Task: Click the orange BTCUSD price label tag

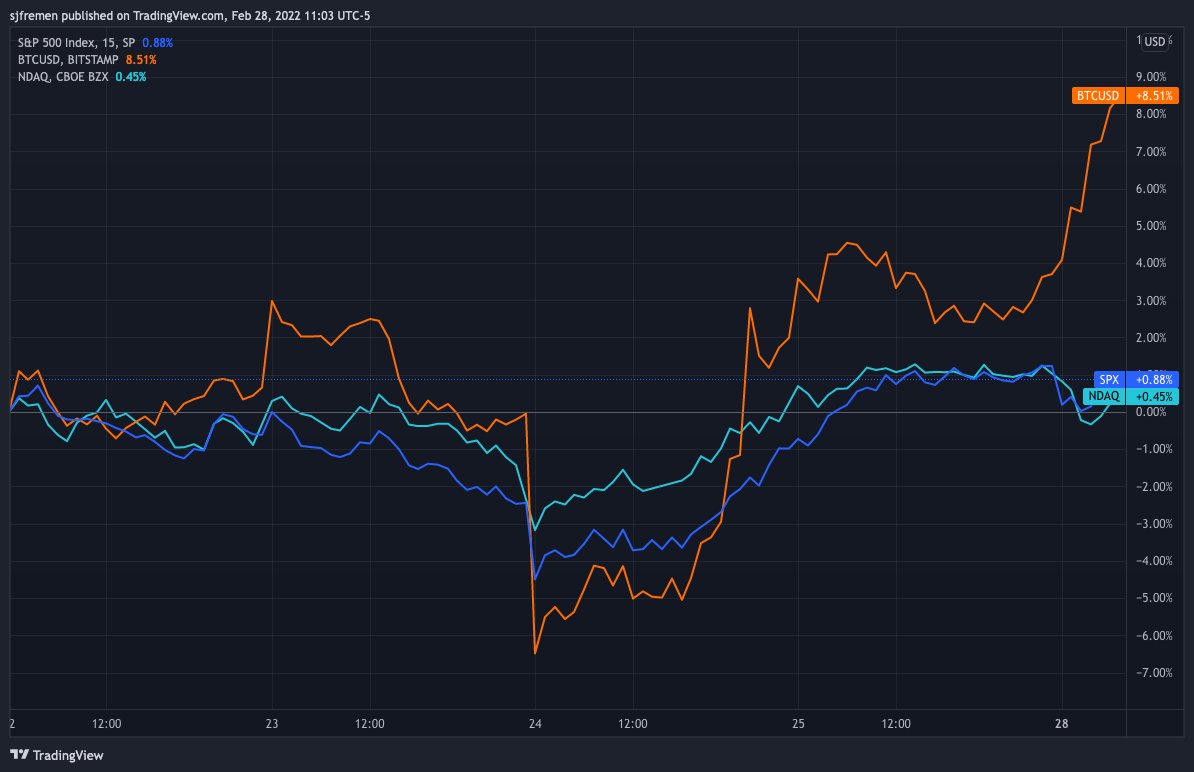Action: (x=1097, y=96)
